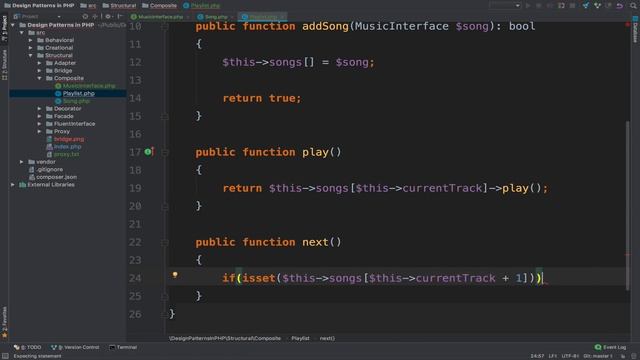Click the hide project panel icon
This screenshot has height=360, width=640.
click(x=120, y=16)
